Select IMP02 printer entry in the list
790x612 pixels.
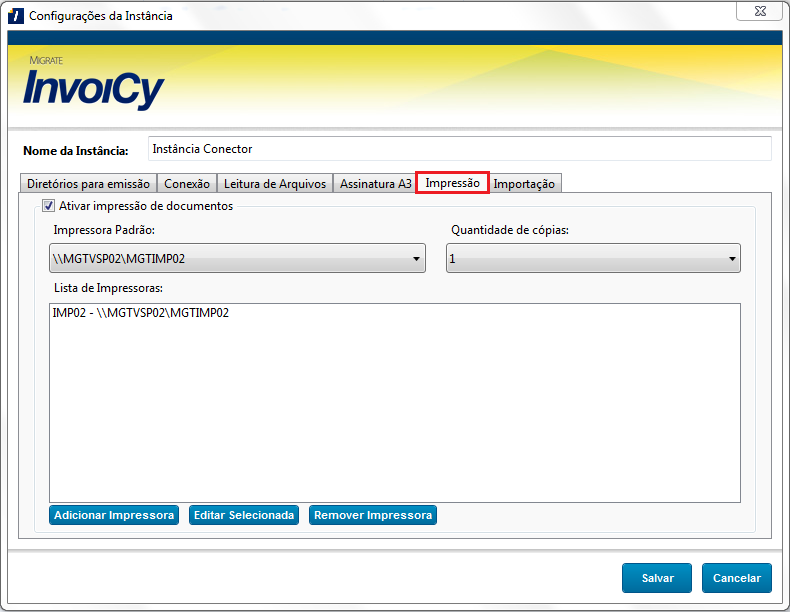pos(141,313)
